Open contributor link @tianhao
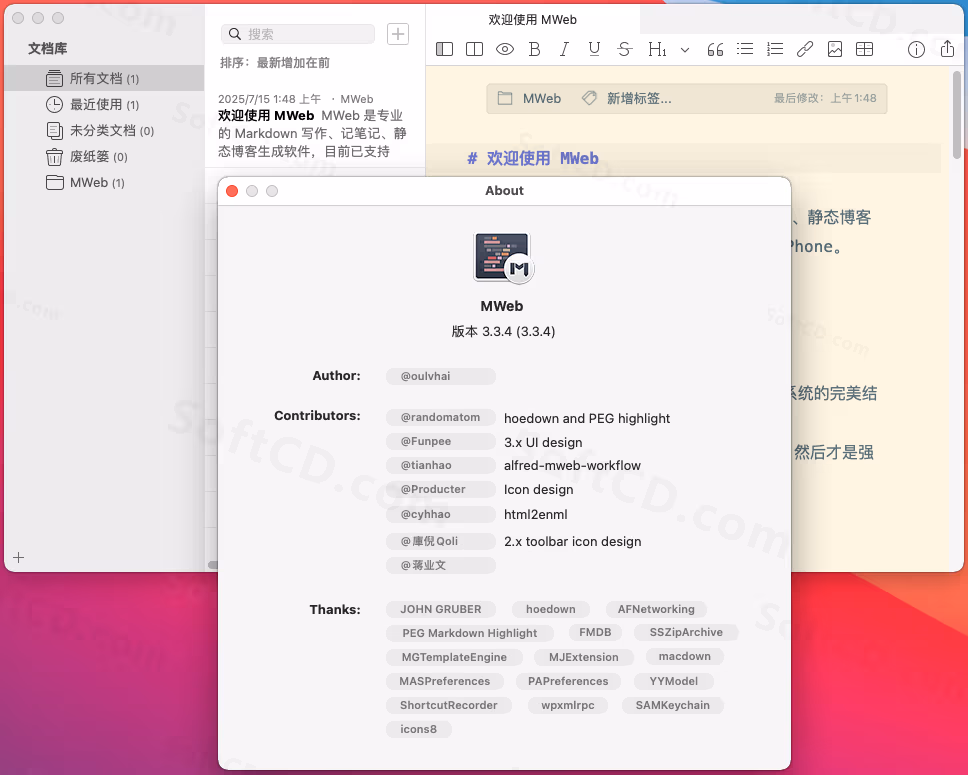 click(441, 465)
